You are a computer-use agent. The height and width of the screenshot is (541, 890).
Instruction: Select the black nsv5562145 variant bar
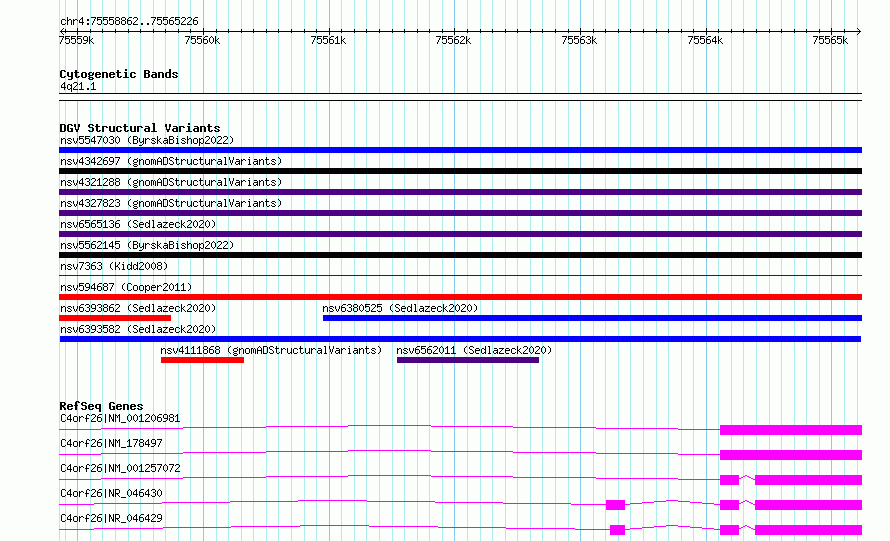pyautogui.click(x=460, y=255)
